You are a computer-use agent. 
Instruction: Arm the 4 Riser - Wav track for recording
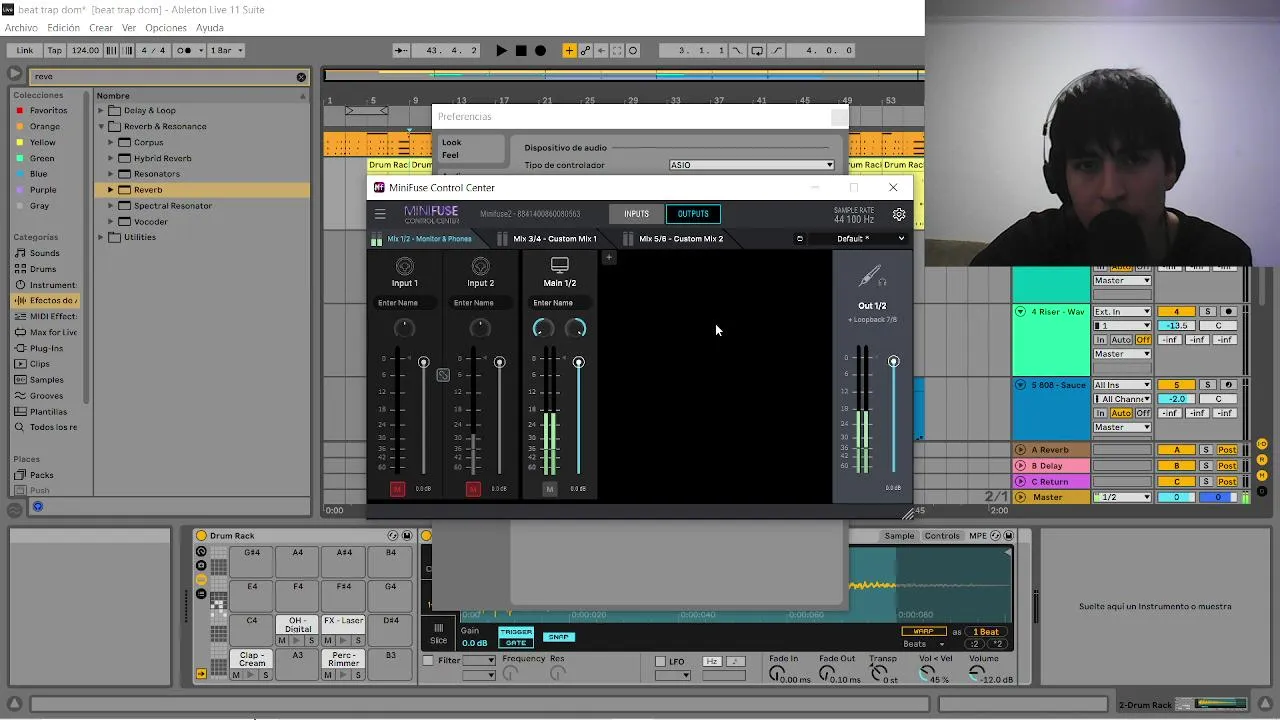(1230, 312)
